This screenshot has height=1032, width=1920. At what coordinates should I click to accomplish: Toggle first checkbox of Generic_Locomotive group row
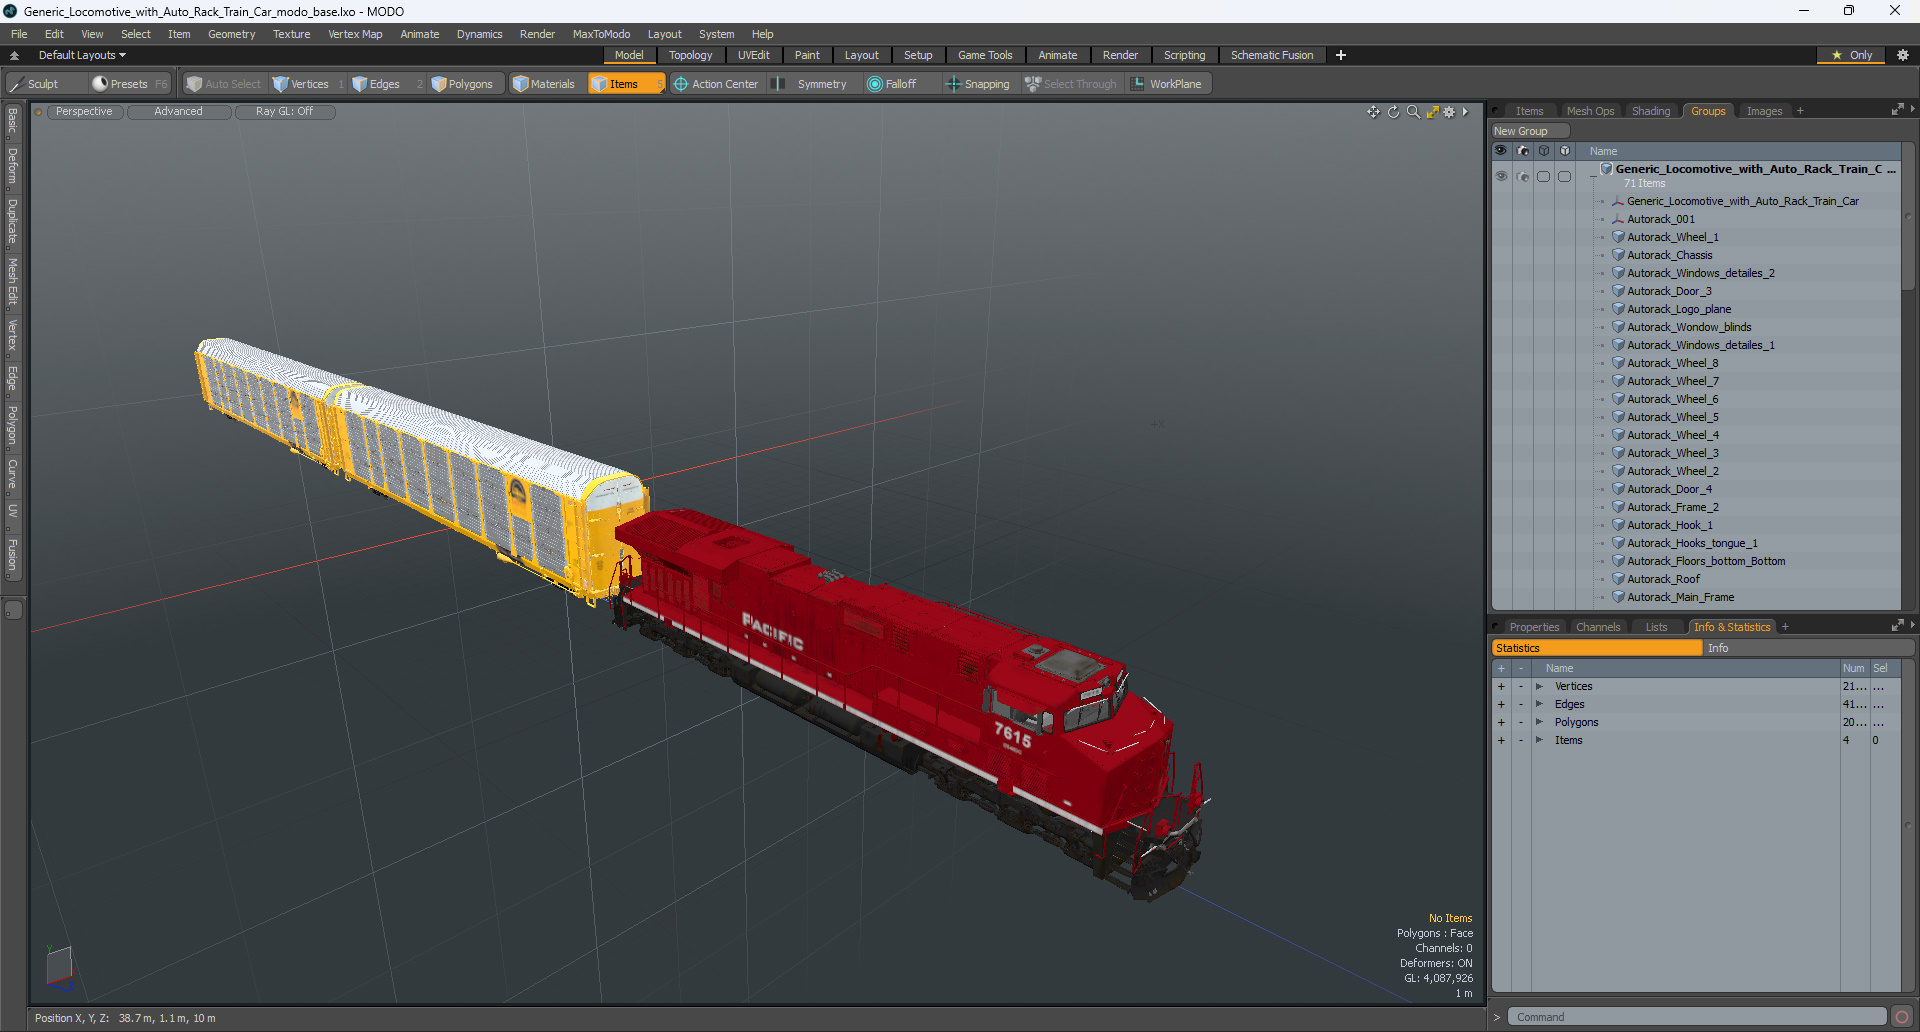(x=1544, y=176)
